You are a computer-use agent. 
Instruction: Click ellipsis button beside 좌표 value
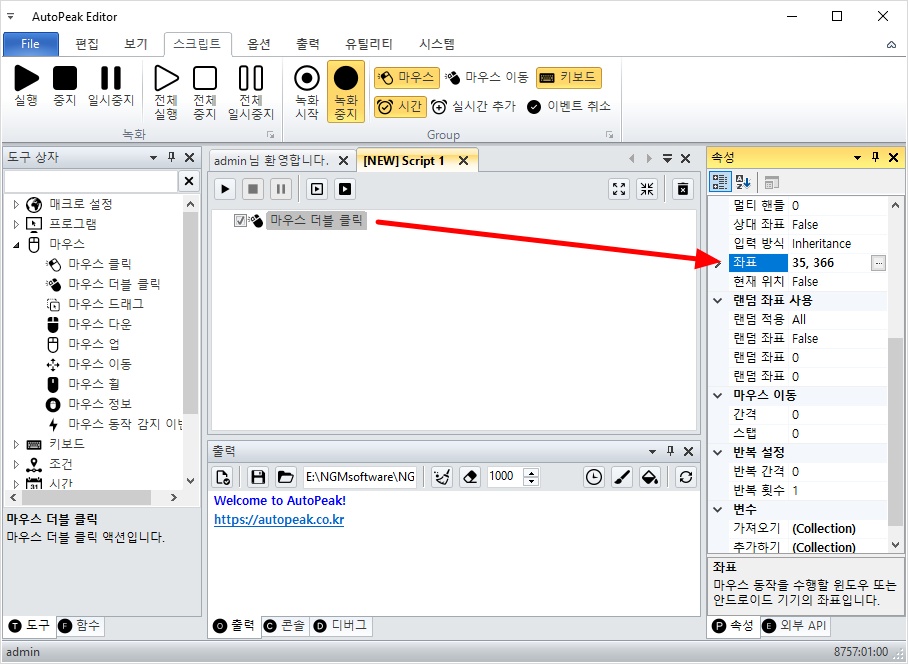[878, 263]
